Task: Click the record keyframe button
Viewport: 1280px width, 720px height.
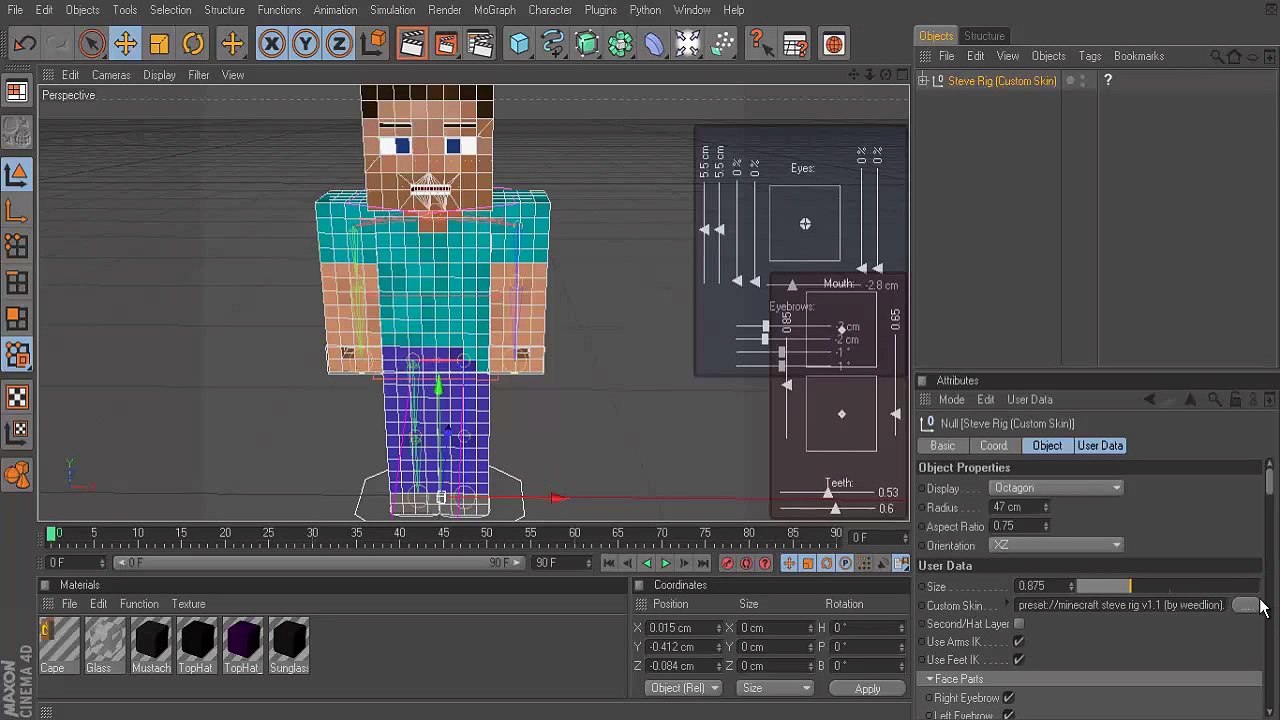Action: tap(727, 564)
